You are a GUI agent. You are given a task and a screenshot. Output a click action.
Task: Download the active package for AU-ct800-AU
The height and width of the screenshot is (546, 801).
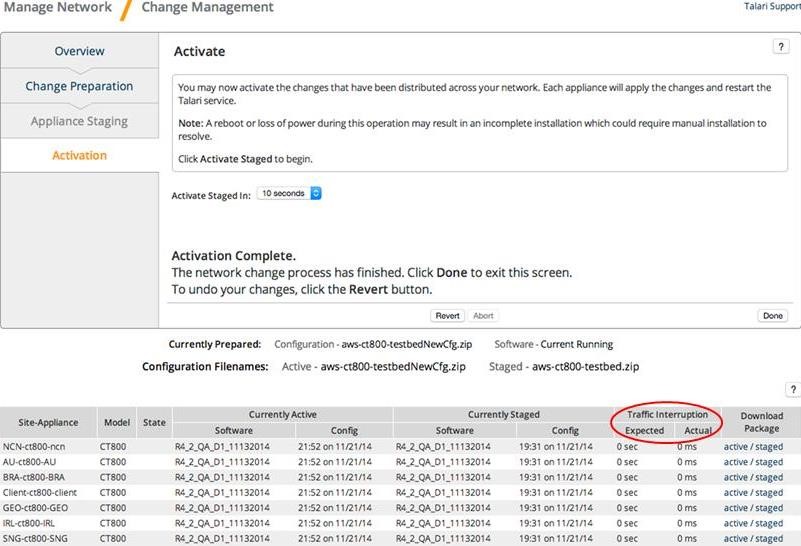736,462
